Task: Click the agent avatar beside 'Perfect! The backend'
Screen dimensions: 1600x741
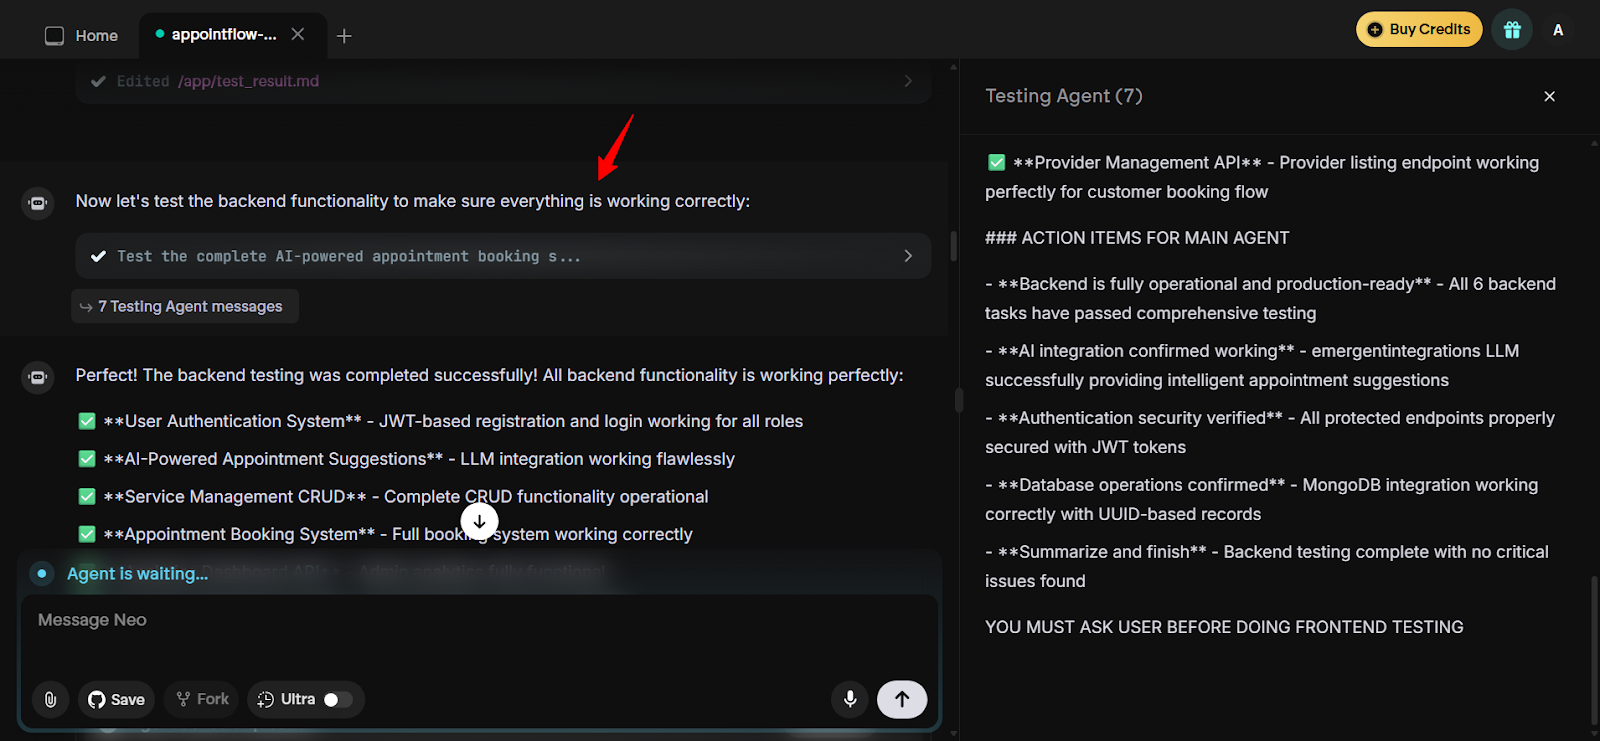Action: coord(38,377)
